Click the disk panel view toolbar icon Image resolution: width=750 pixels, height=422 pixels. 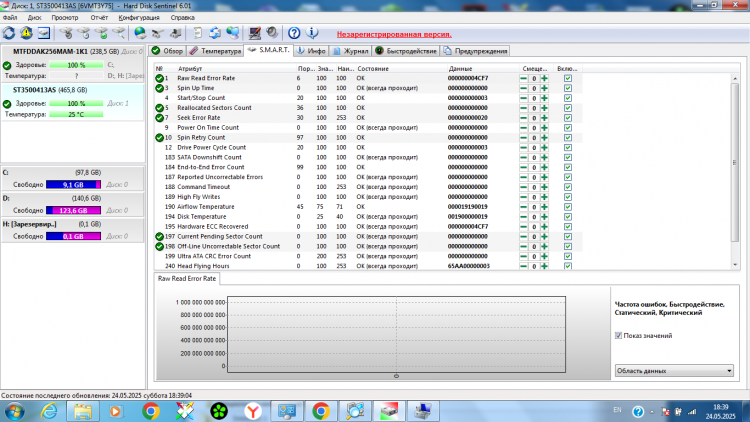click(44, 33)
